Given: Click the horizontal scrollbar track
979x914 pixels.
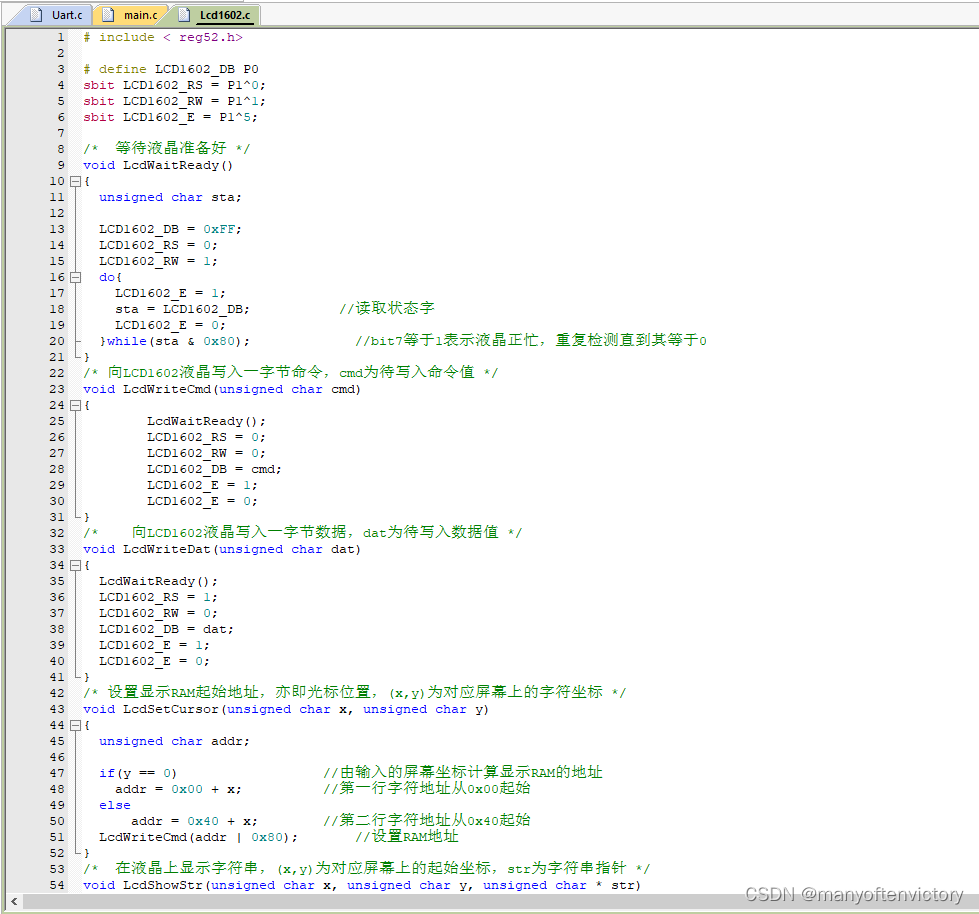Looking at the screenshot, I should [x=499, y=901].
